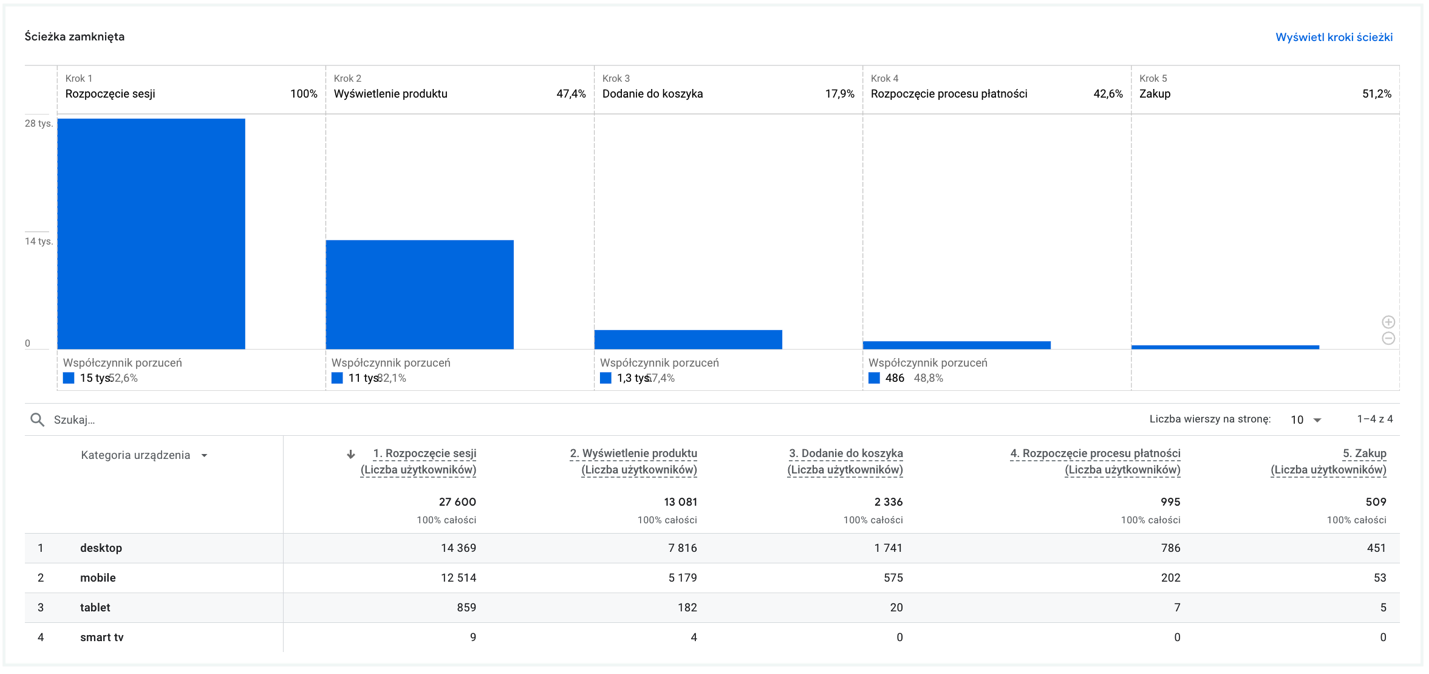Click the Rozpoczęcie sesji funnel bar

click(151, 234)
